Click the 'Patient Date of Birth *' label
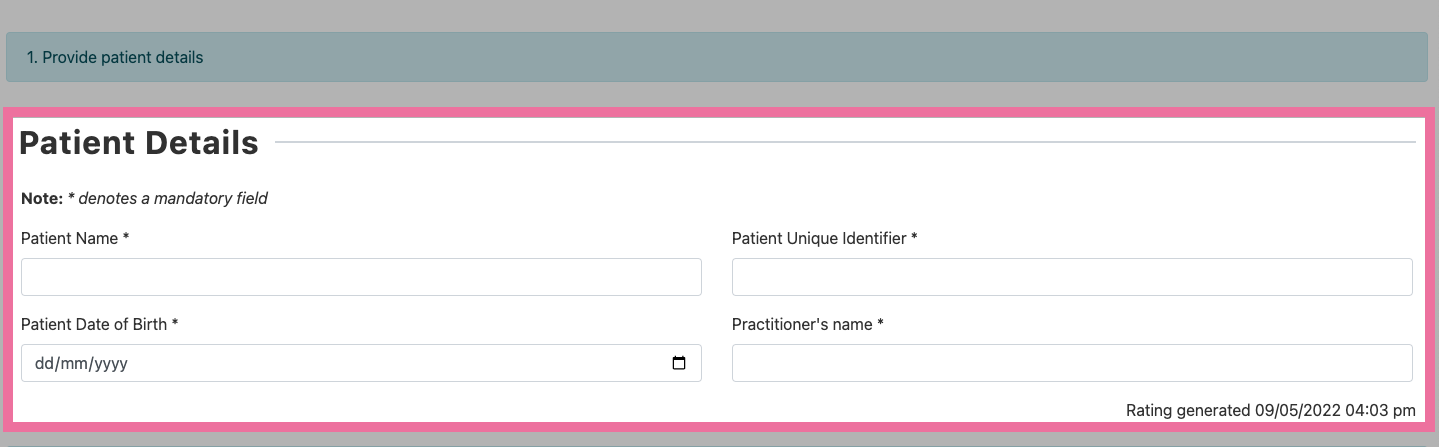Image resolution: width=1439 pixels, height=447 pixels. pyautogui.click(x=100, y=324)
